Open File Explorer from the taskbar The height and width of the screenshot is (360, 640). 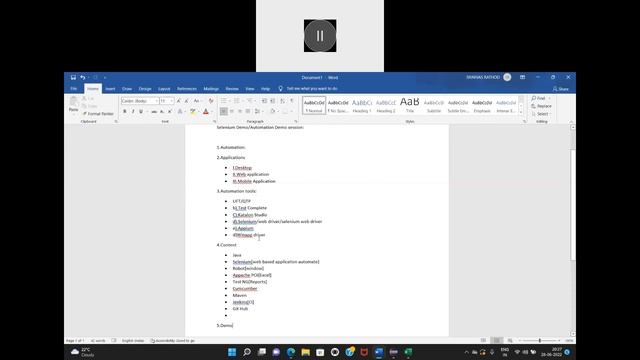(x=305, y=352)
